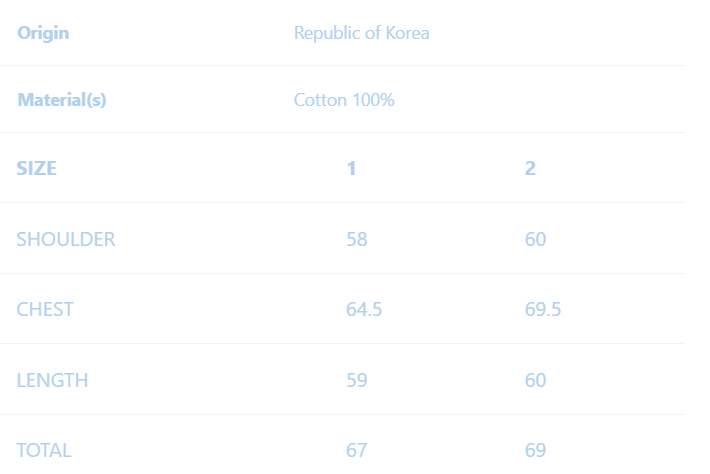Select the 60 in the SHOULDER row
The width and height of the screenshot is (710, 474).
(x=536, y=239)
